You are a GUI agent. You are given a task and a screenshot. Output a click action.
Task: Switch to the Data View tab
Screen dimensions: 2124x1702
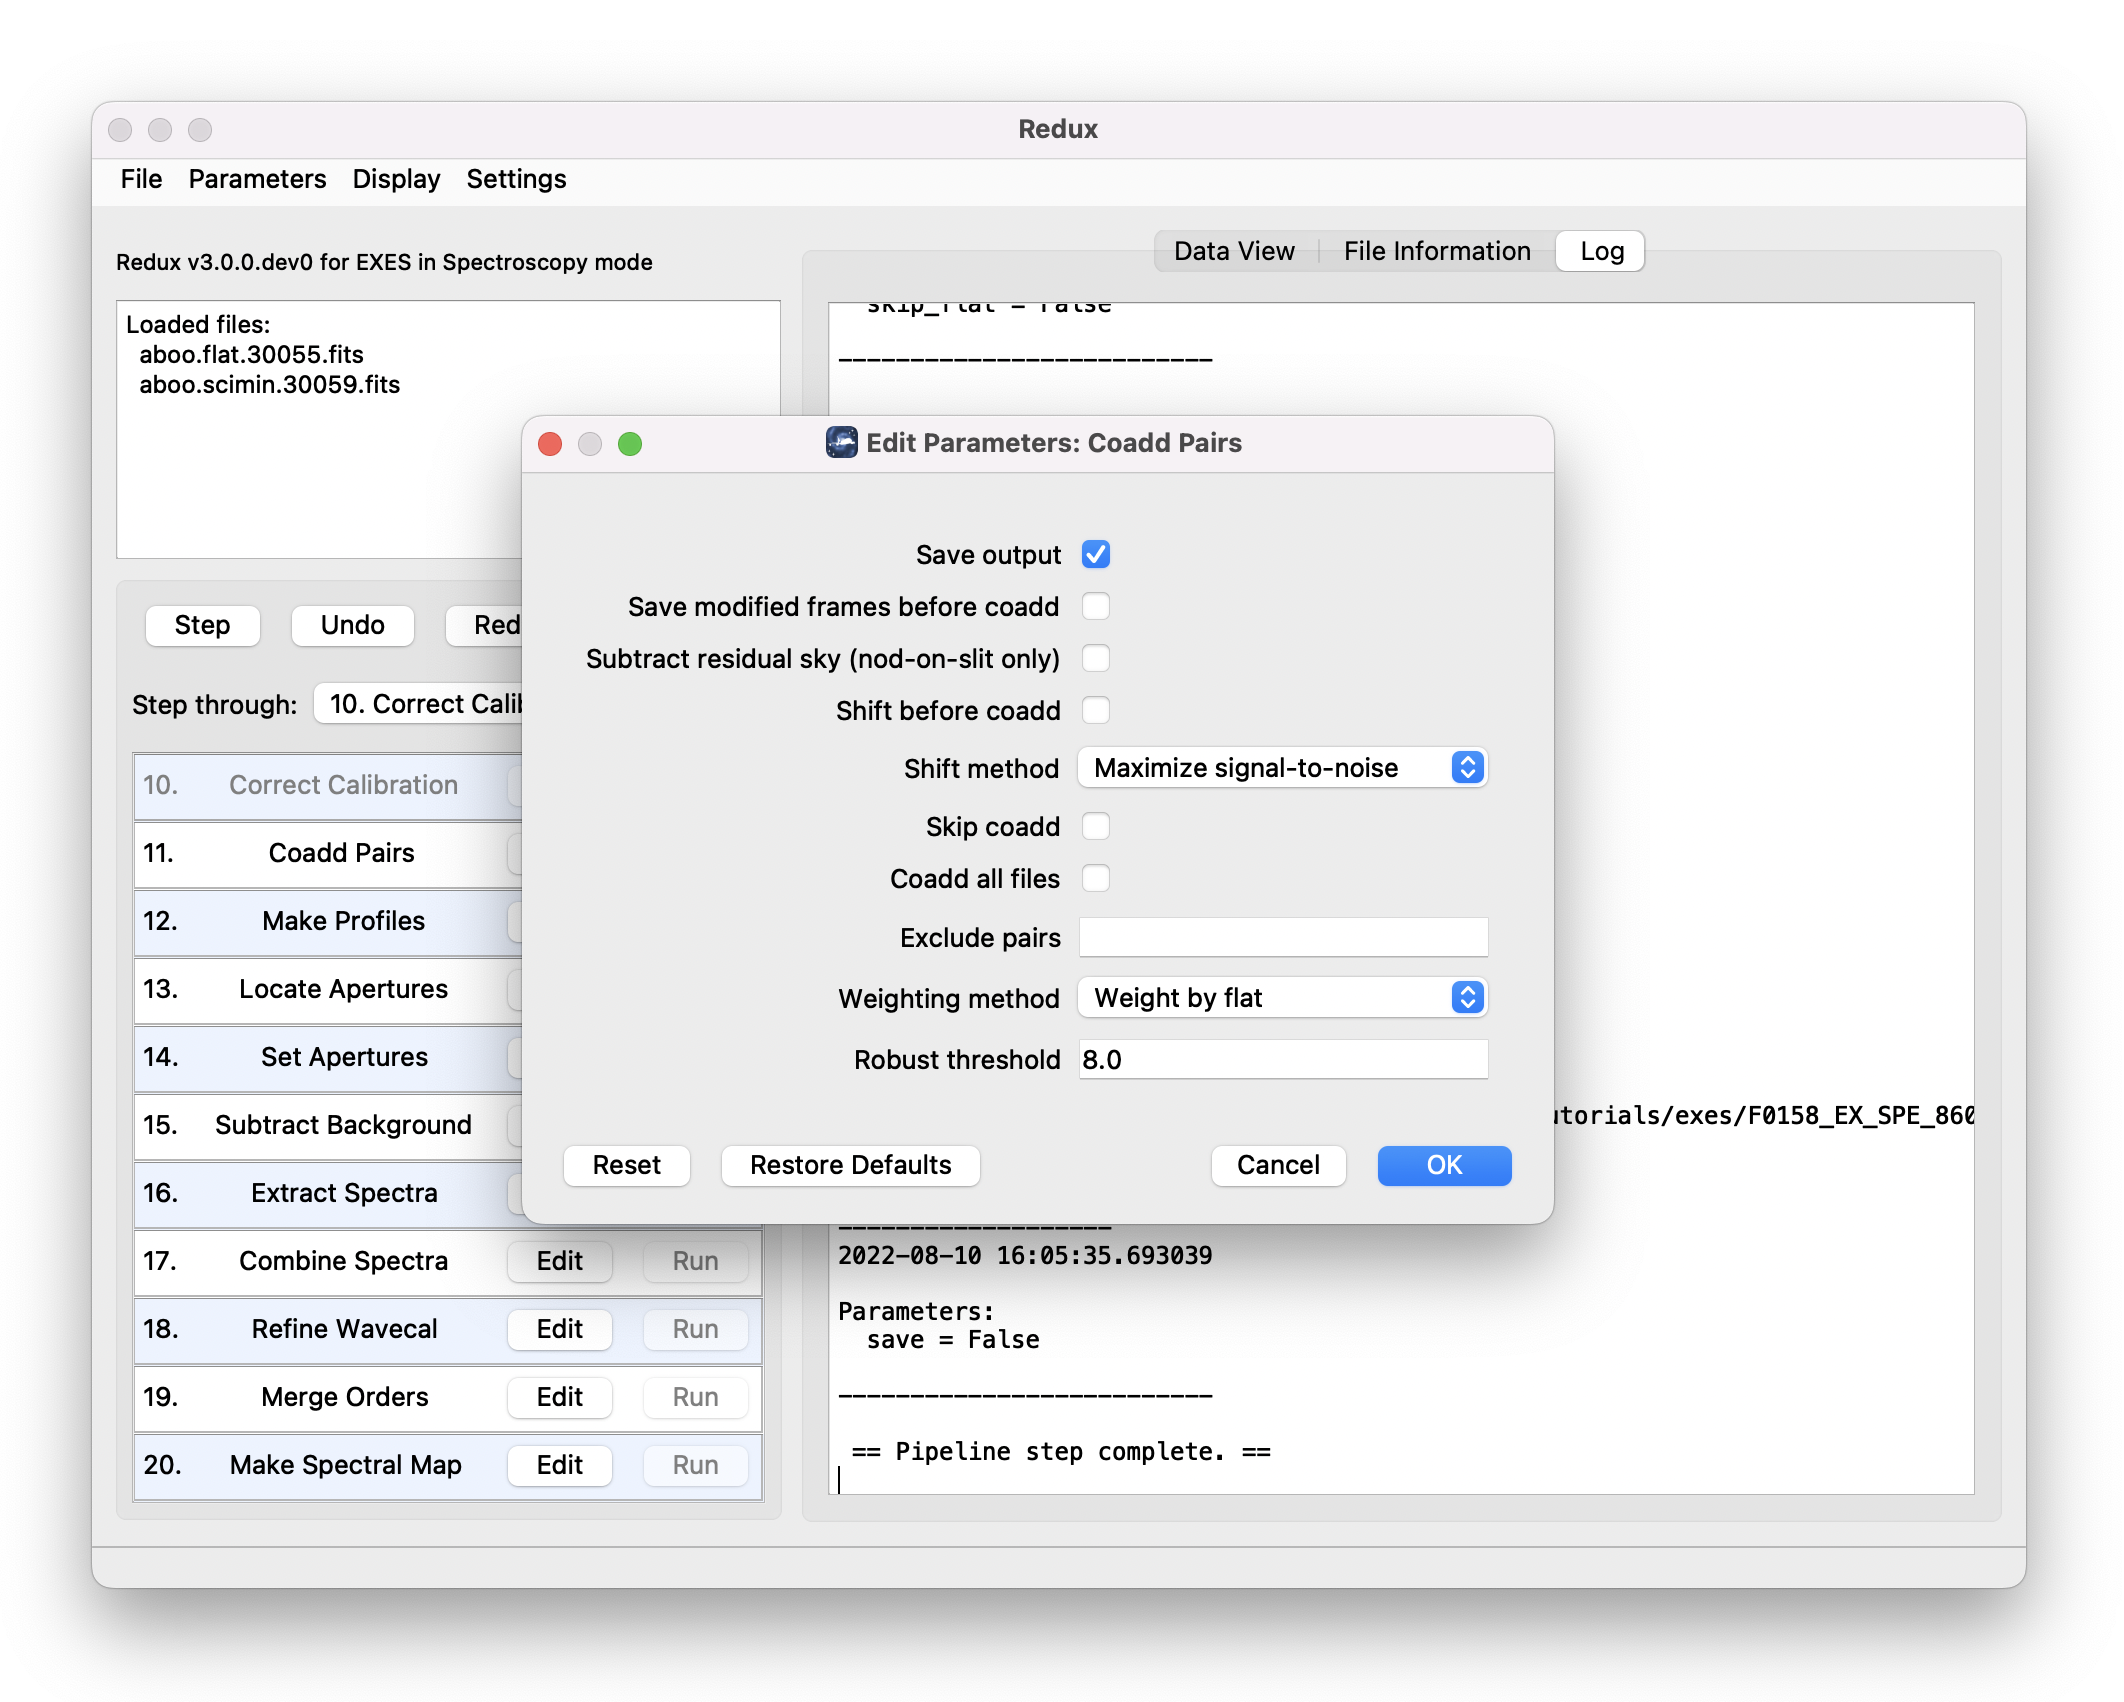1232,250
